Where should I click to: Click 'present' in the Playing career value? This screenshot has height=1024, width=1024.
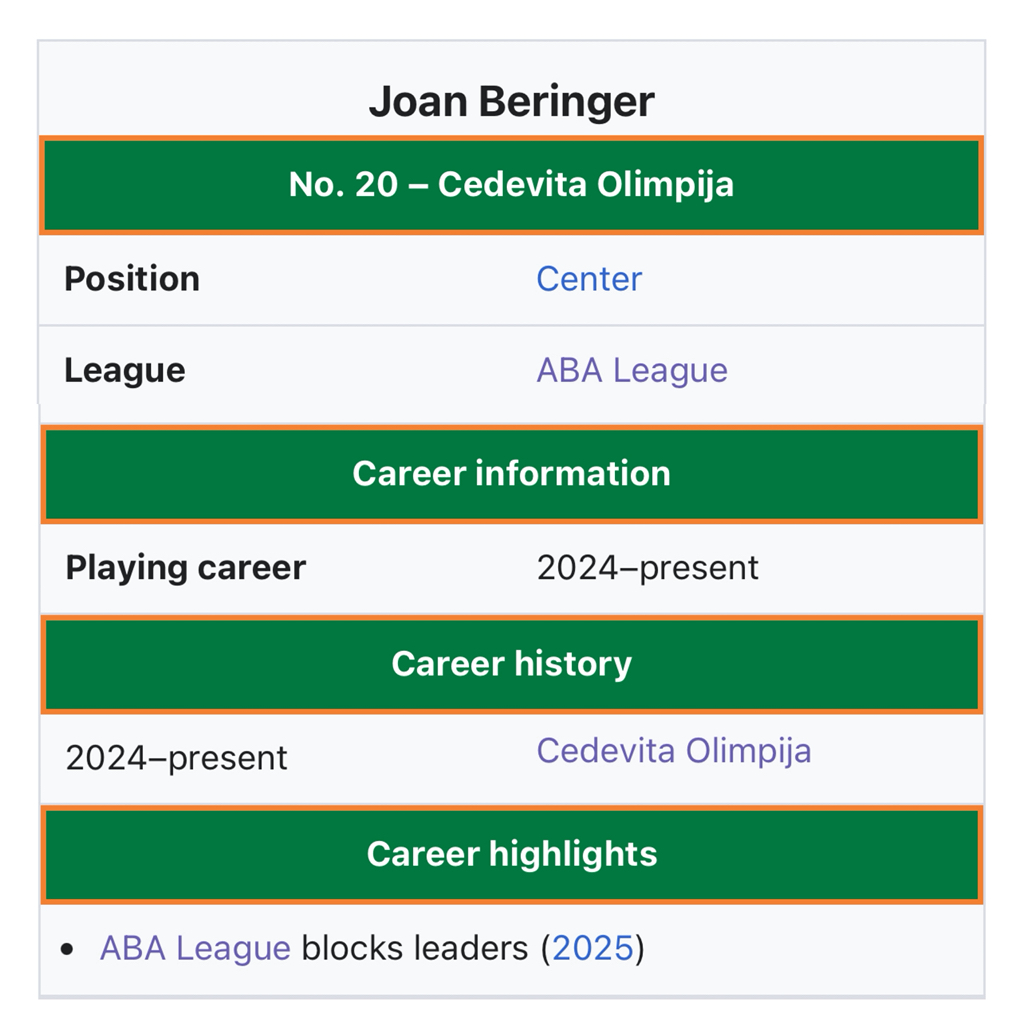[x=699, y=568]
